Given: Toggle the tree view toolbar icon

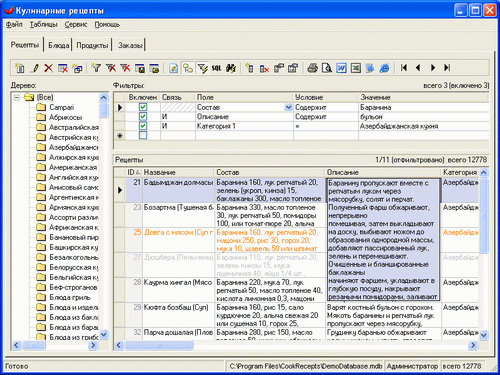Looking at the screenshot, I should 188,68.
